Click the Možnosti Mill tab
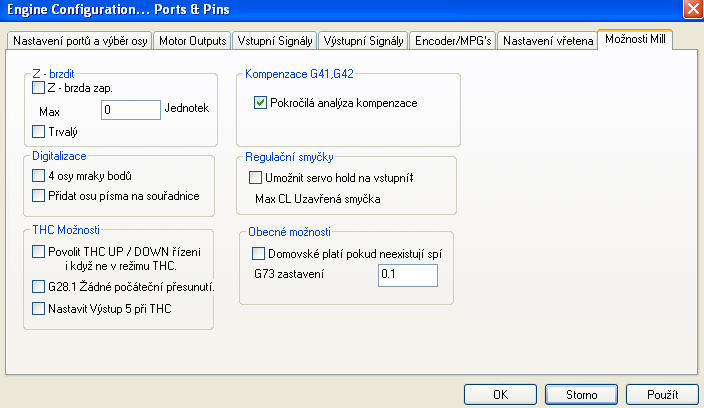 (x=635, y=40)
